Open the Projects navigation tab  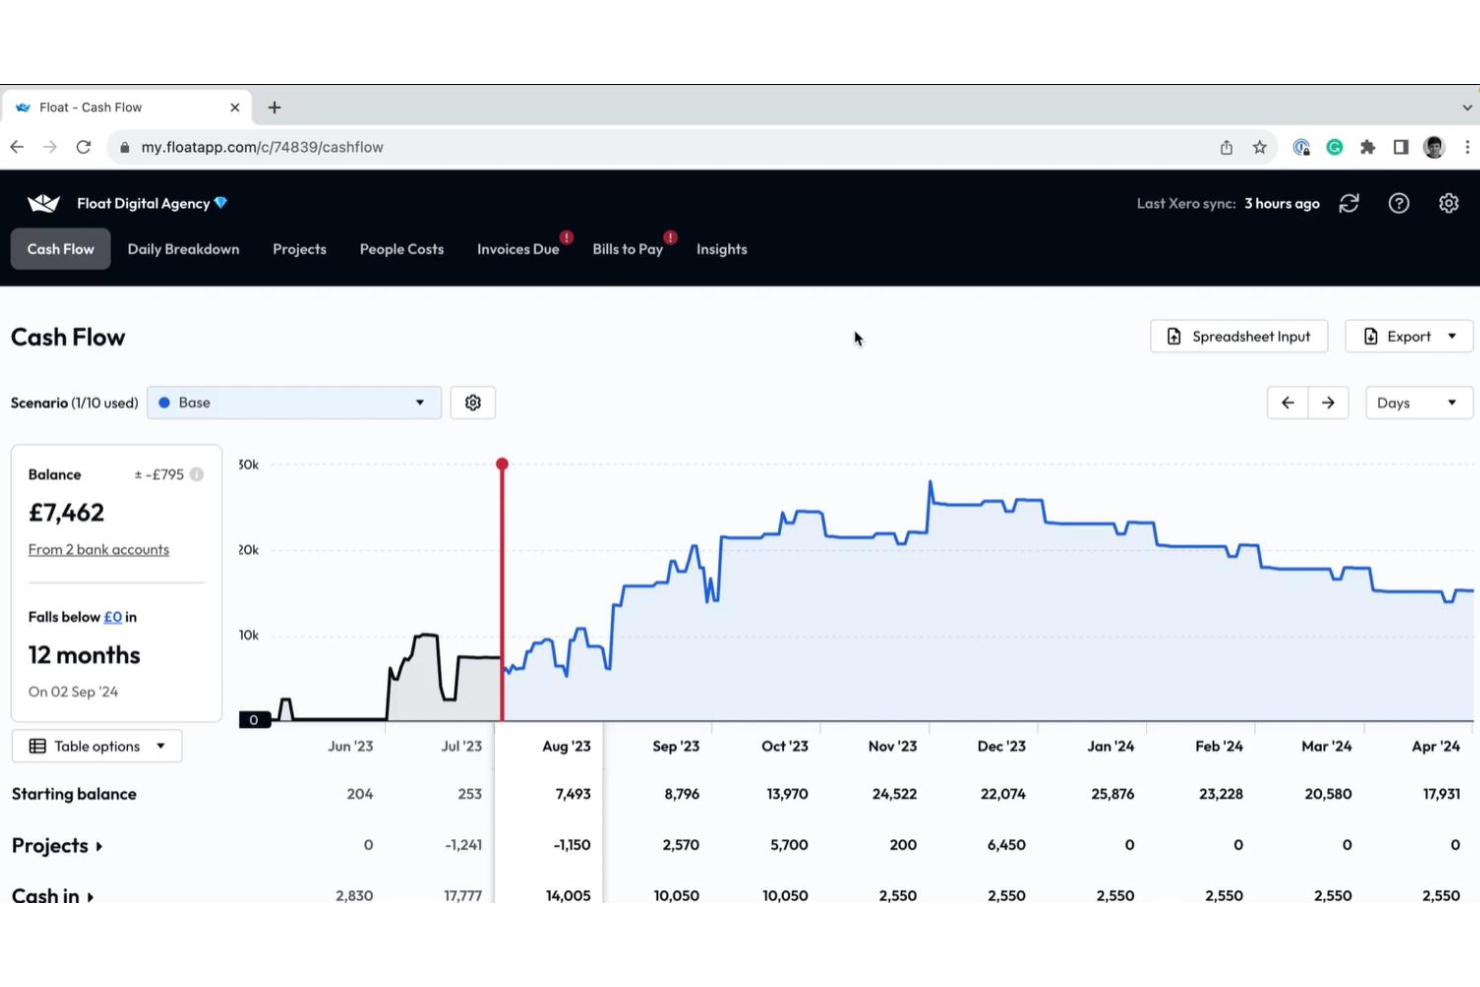coord(299,249)
